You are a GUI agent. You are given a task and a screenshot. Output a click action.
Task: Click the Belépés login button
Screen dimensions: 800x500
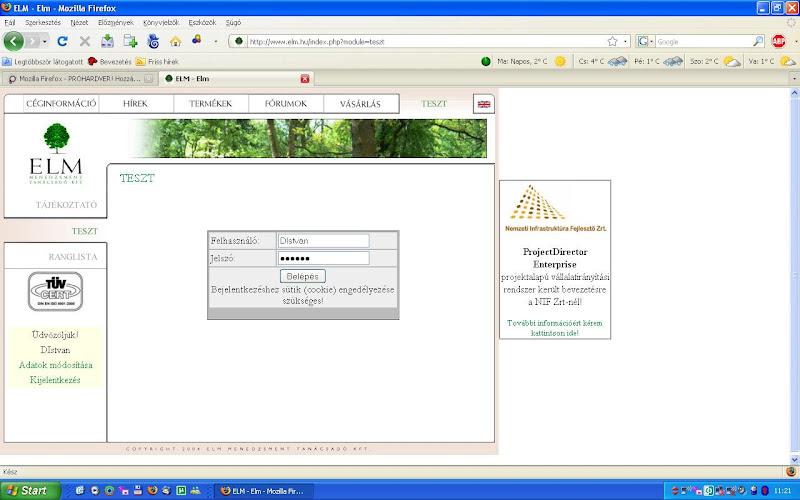click(x=303, y=276)
